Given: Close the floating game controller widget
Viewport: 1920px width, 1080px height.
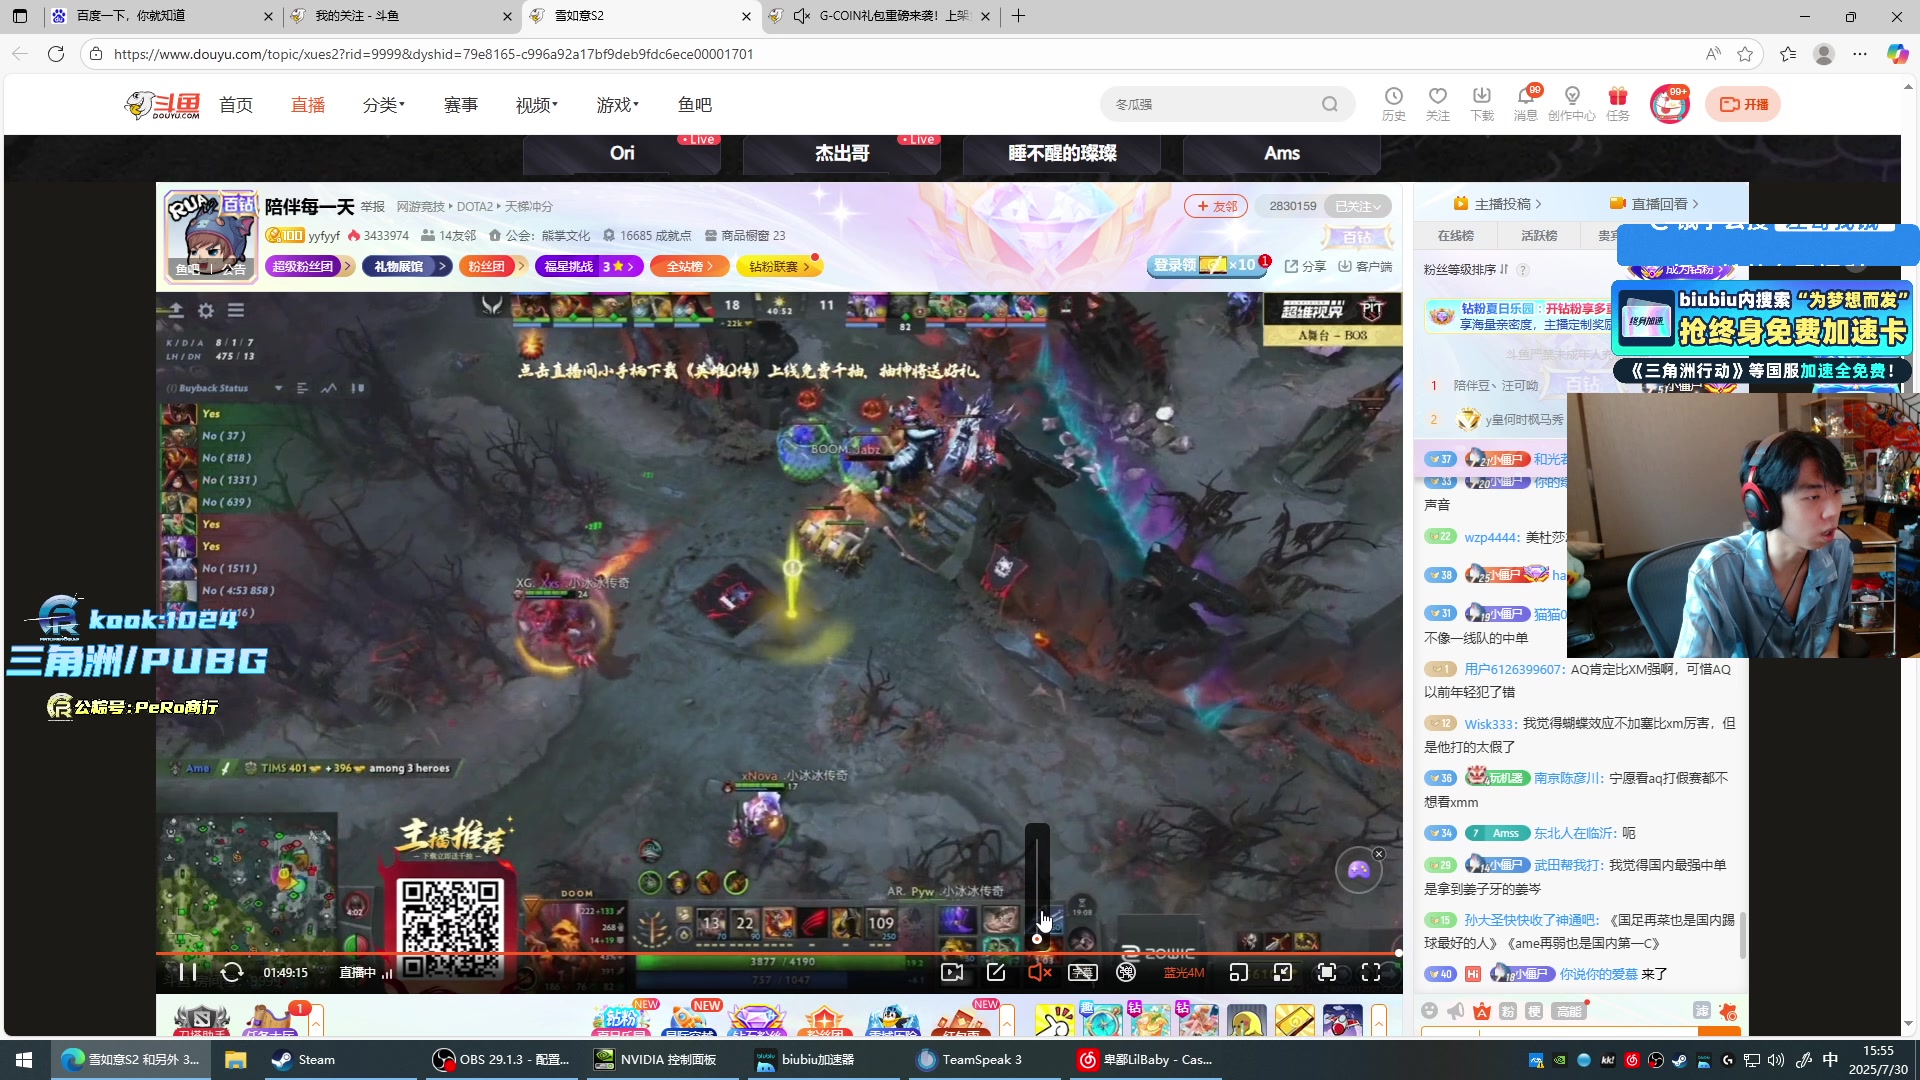Looking at the screenshot, I should [x=1379, y=854].
